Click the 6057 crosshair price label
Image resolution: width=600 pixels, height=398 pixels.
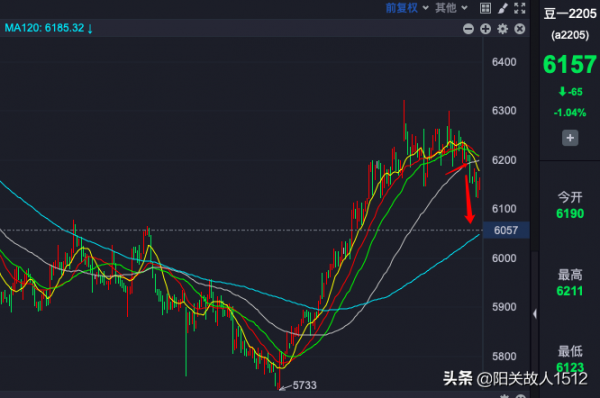click(506, 230)
